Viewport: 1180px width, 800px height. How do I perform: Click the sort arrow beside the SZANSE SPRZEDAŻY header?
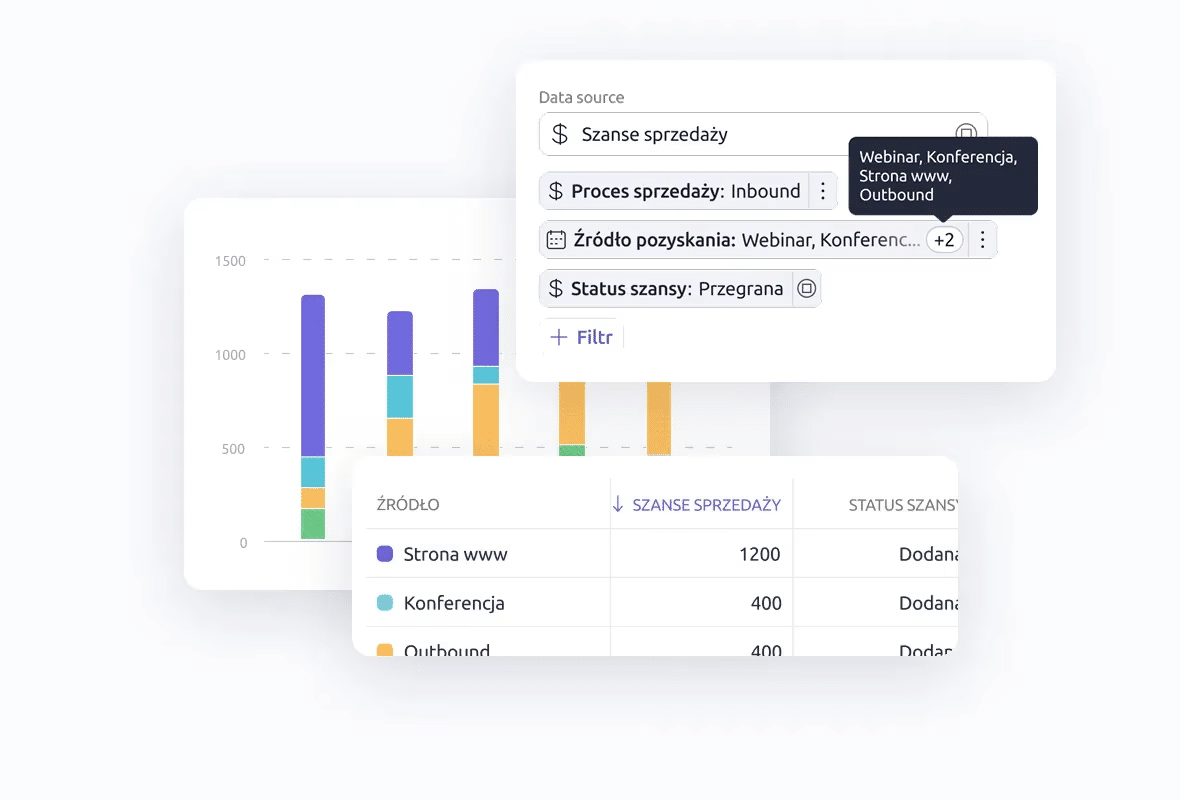pos(618,505)
